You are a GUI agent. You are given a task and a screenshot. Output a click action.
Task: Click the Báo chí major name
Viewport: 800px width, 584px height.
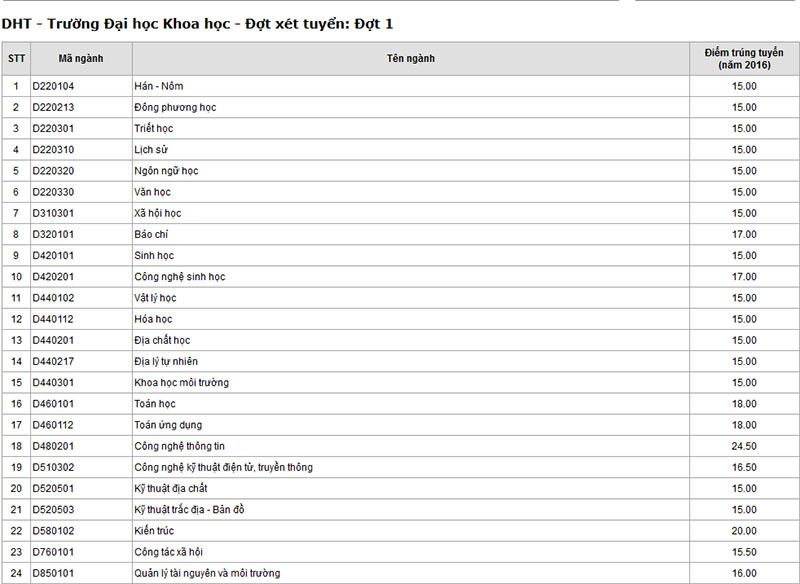(x=151, y=234)
